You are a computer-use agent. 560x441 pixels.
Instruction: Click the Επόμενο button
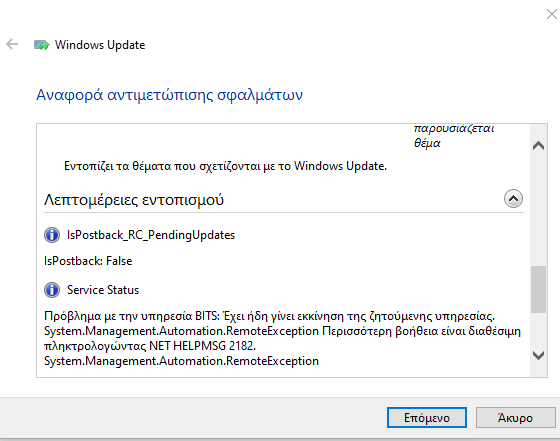[427, 417]
